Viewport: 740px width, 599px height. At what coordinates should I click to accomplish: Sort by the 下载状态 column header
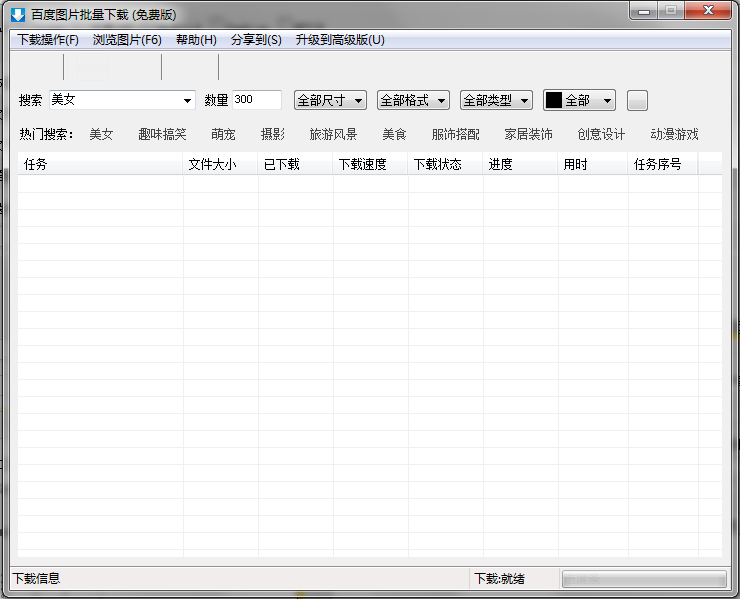(445, 164)
